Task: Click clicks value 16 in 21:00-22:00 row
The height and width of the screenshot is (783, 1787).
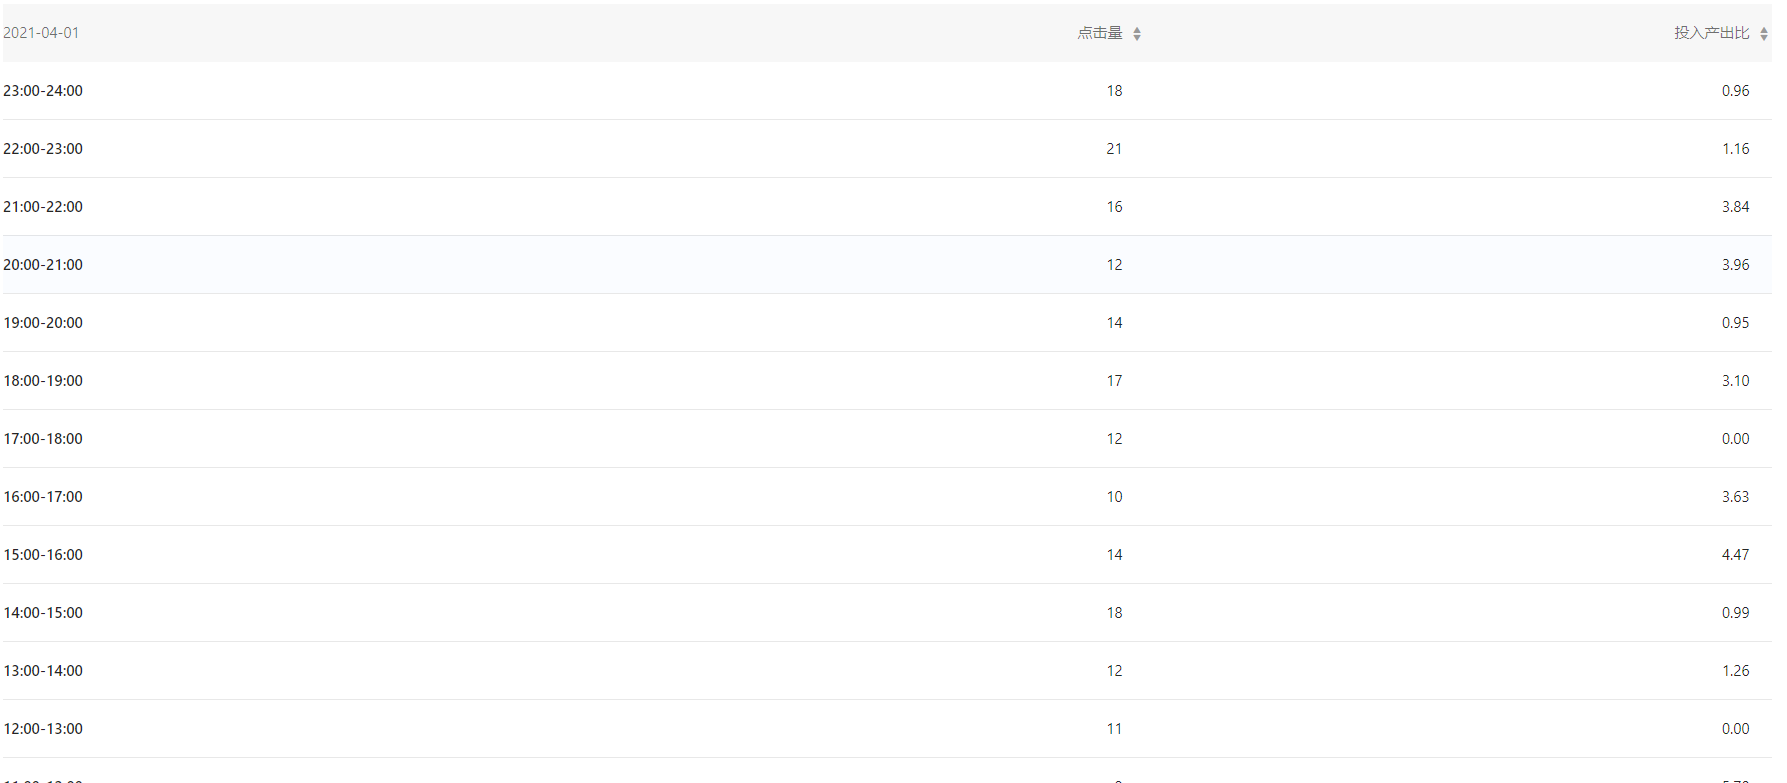Action: (1114, 207)
